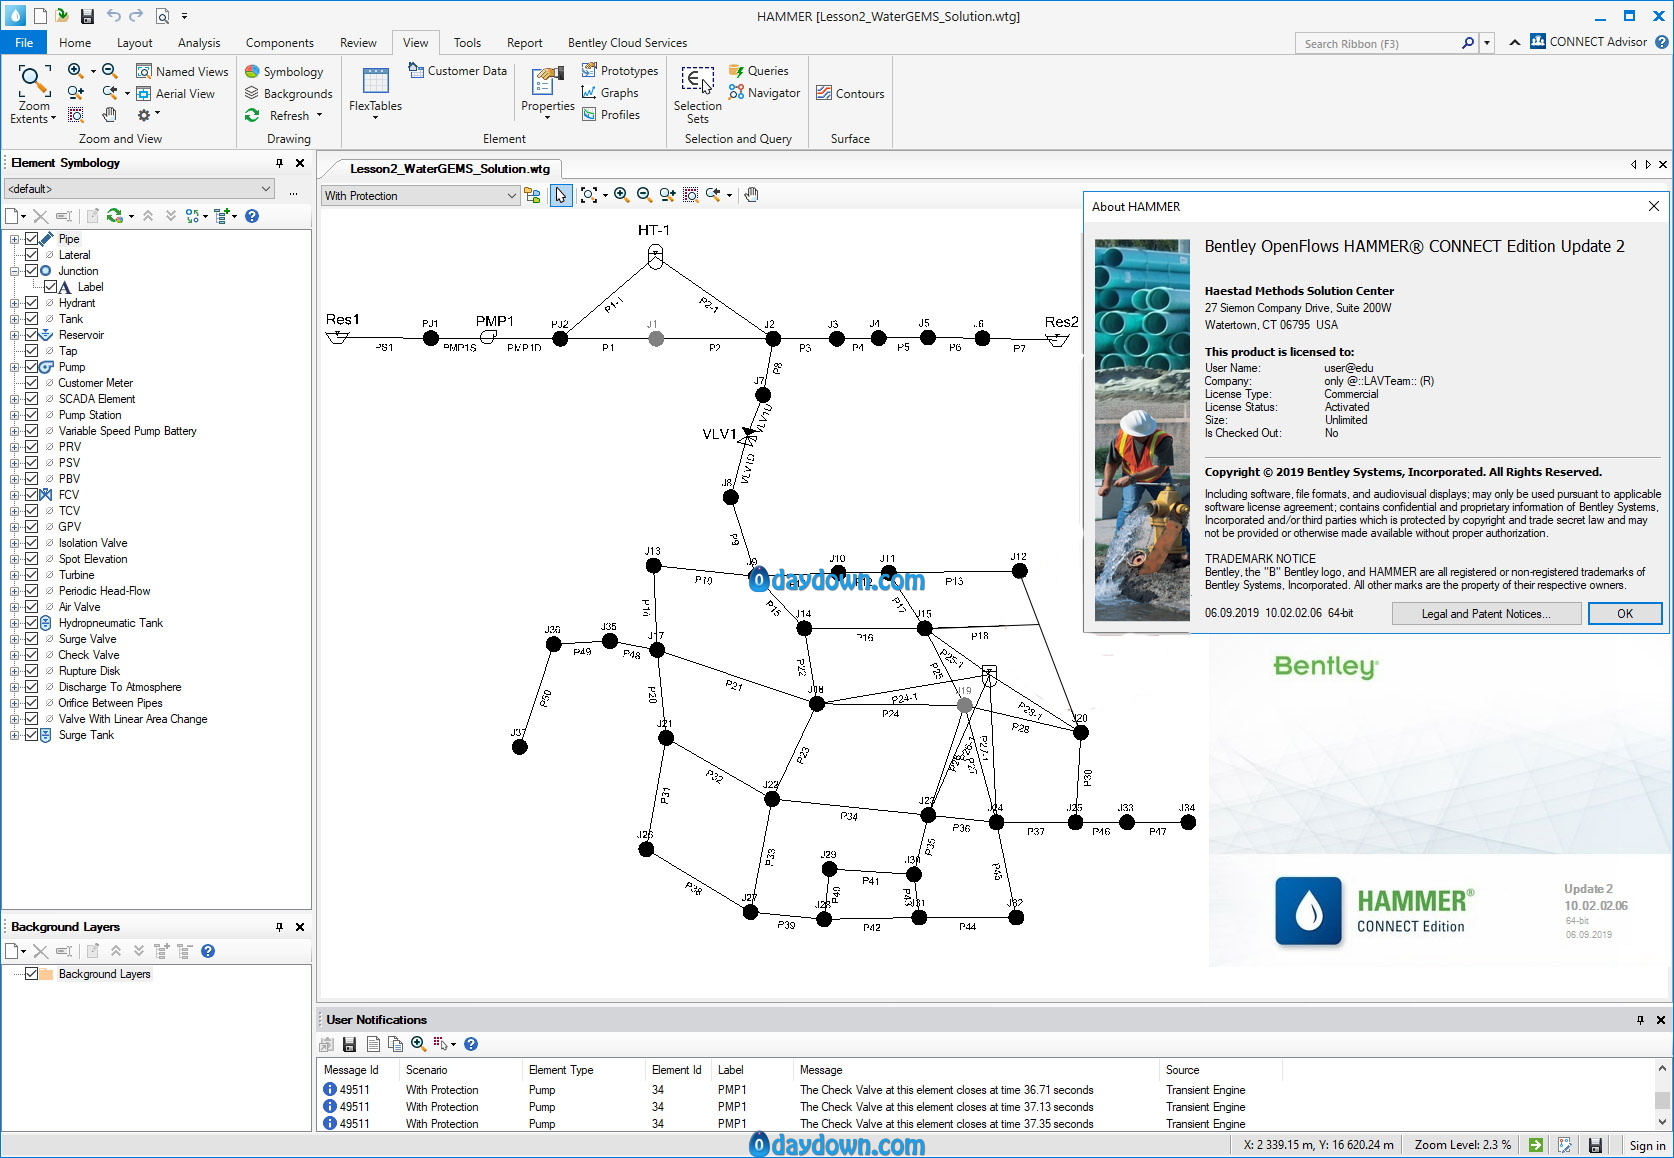Toggle Check Valve checkbox

[x=31, y=655]
